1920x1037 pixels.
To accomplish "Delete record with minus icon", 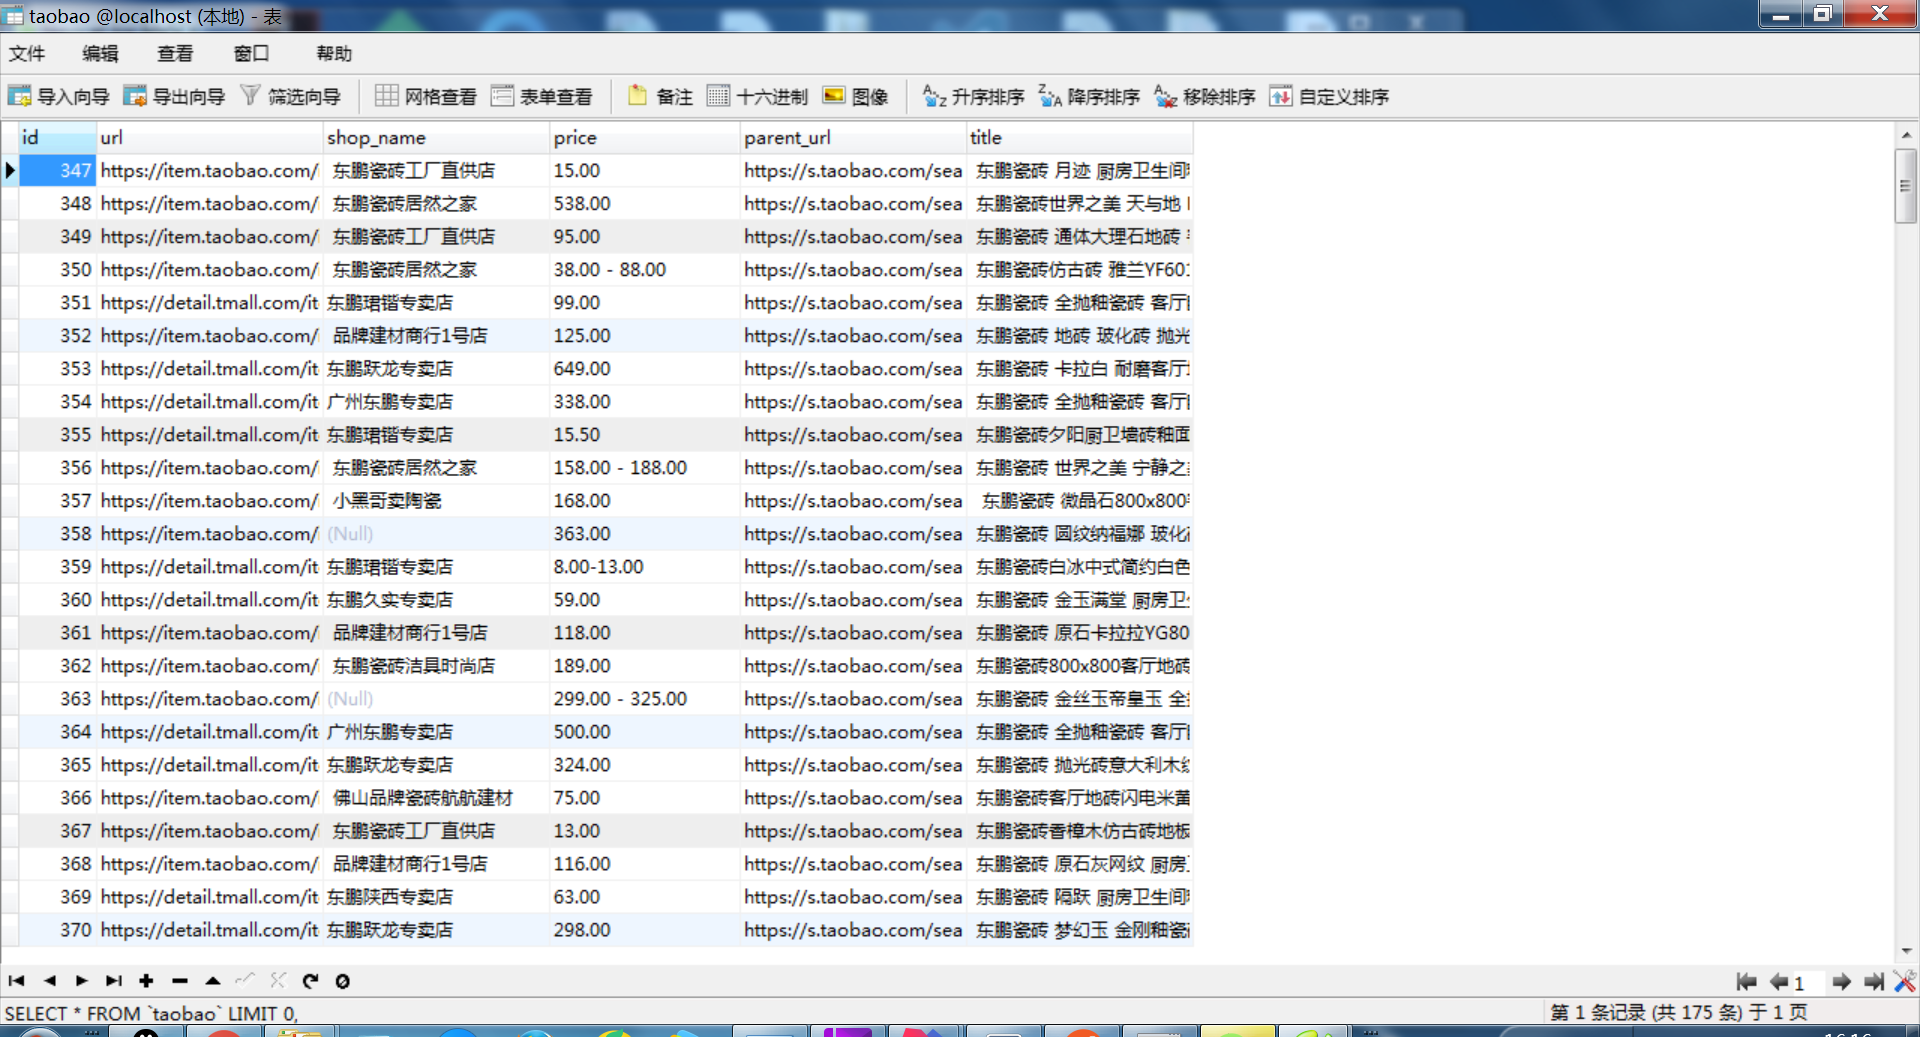I will coord(180,981).
